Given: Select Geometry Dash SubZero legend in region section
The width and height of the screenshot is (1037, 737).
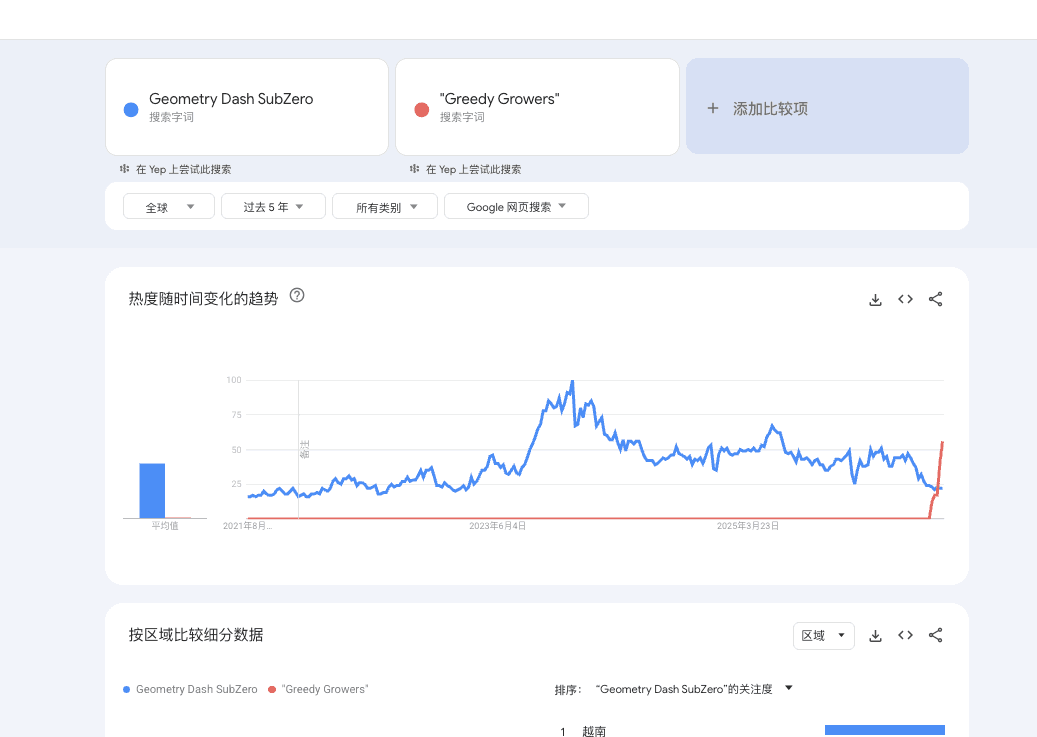Looking at the screenshot, I should [190, 689].
